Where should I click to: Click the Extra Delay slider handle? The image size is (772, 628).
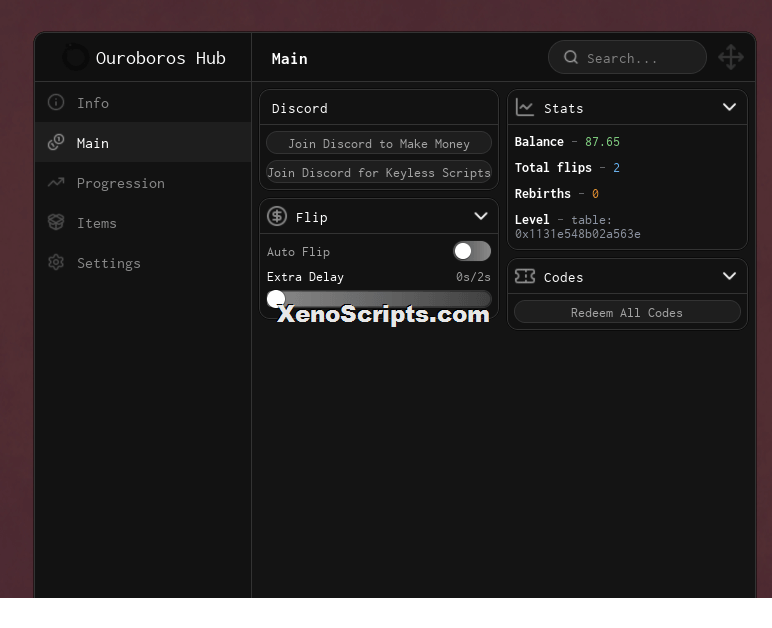tap(276, 299)
